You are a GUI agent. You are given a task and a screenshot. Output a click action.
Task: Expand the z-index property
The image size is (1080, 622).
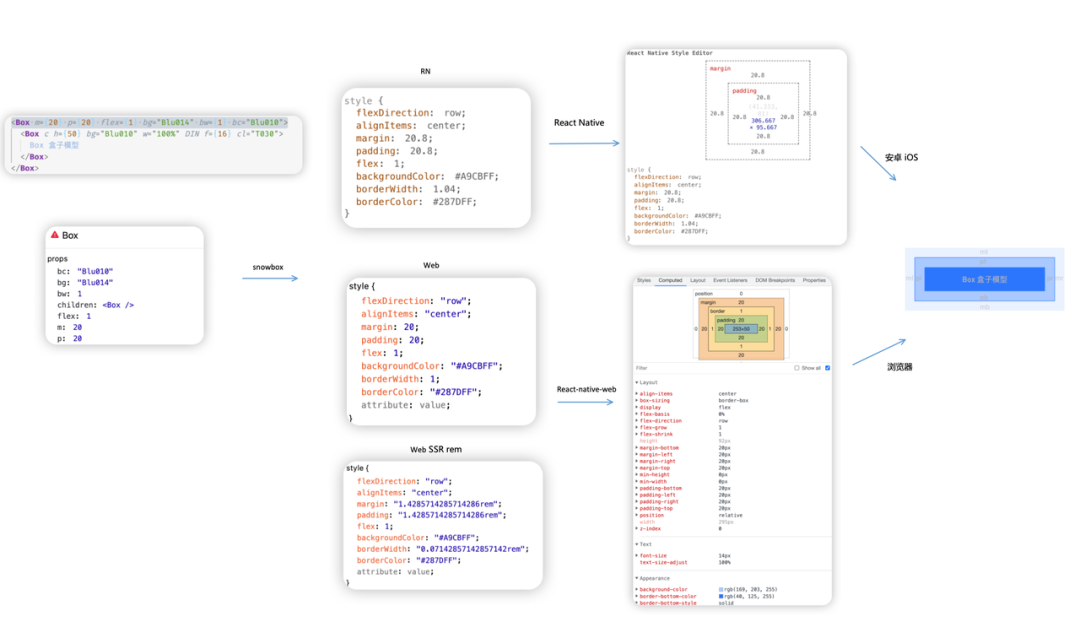pyautogui.click(x=636, y=529)
